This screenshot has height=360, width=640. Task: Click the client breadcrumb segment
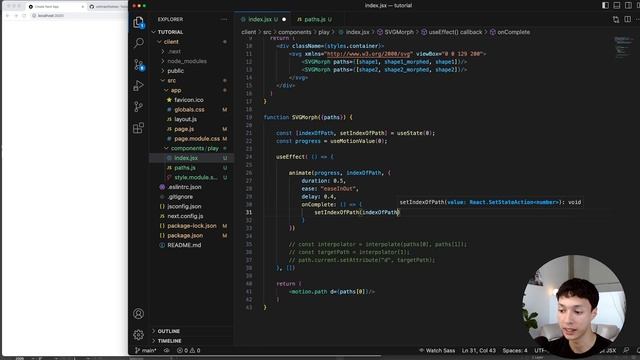[249, 32]
